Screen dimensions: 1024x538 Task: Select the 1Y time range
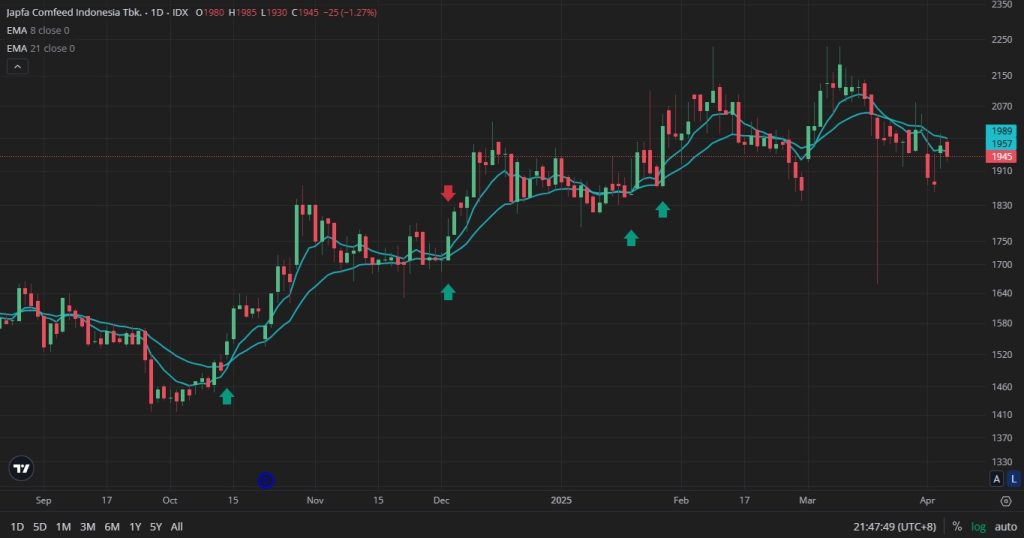tap(135, 526)
